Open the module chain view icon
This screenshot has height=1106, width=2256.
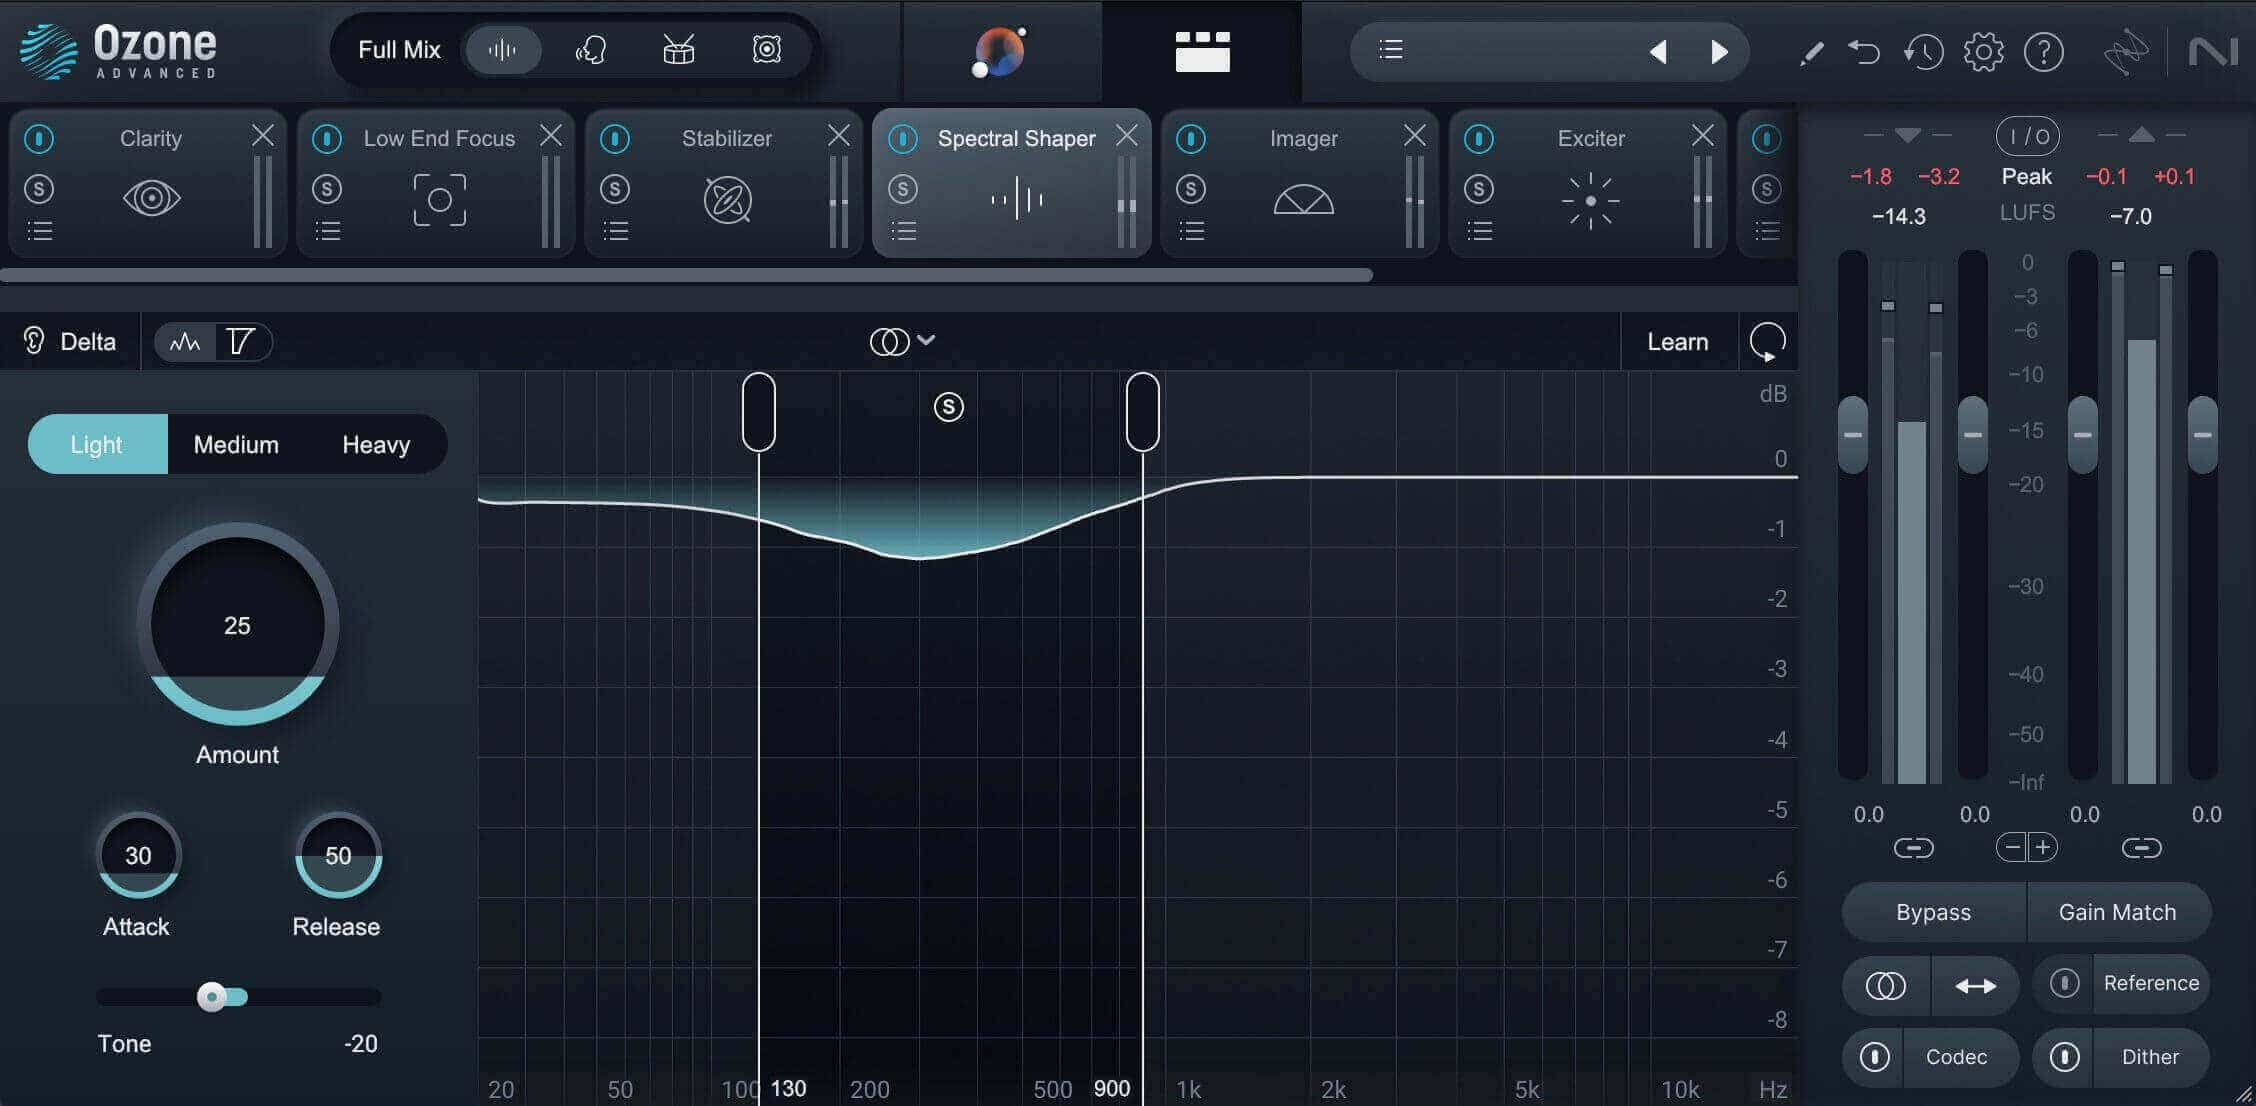pos(1202,51)
